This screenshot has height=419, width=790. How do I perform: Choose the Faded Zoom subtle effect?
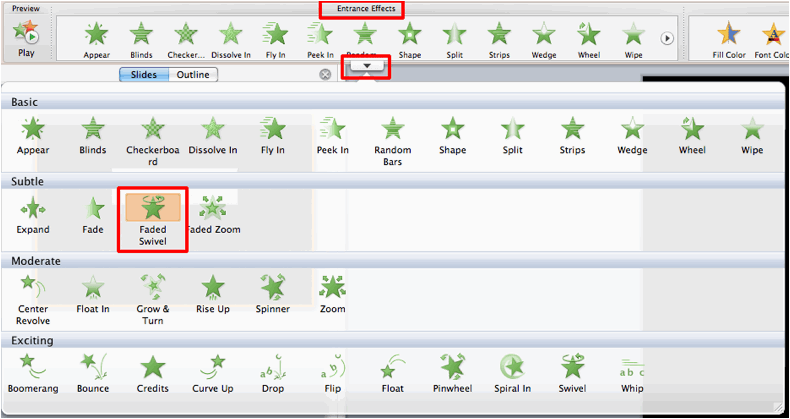212,213
